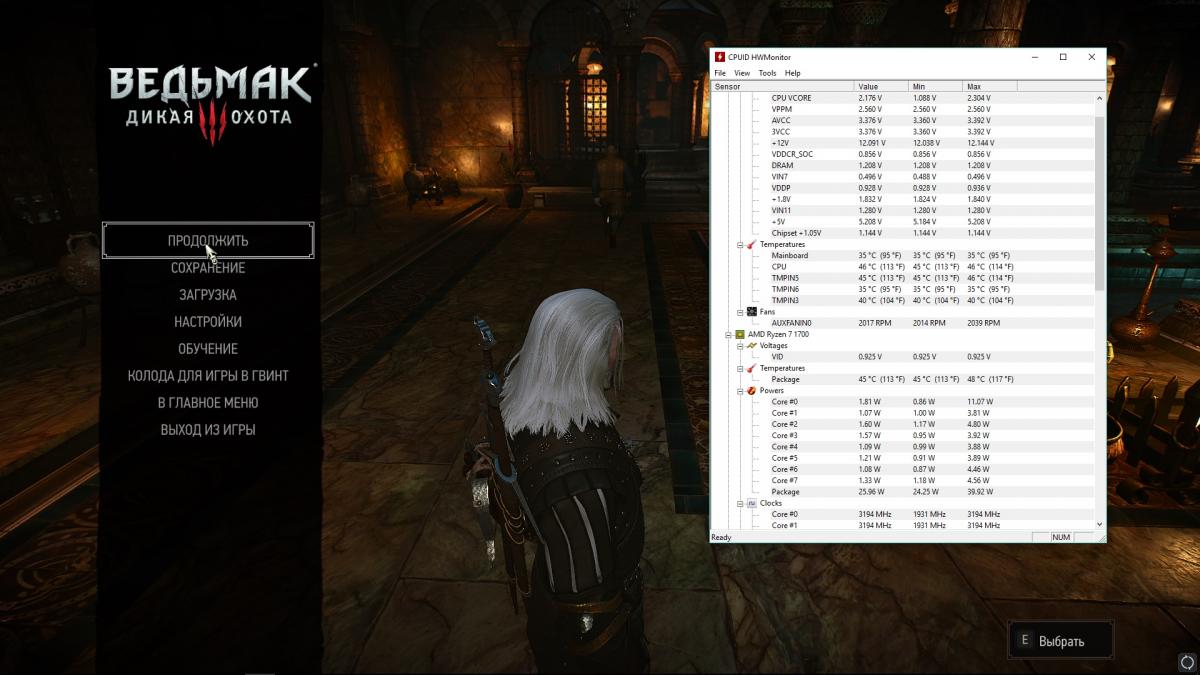
Task: Click the 25.96 W Package power value
Action: tap(871, 492)
